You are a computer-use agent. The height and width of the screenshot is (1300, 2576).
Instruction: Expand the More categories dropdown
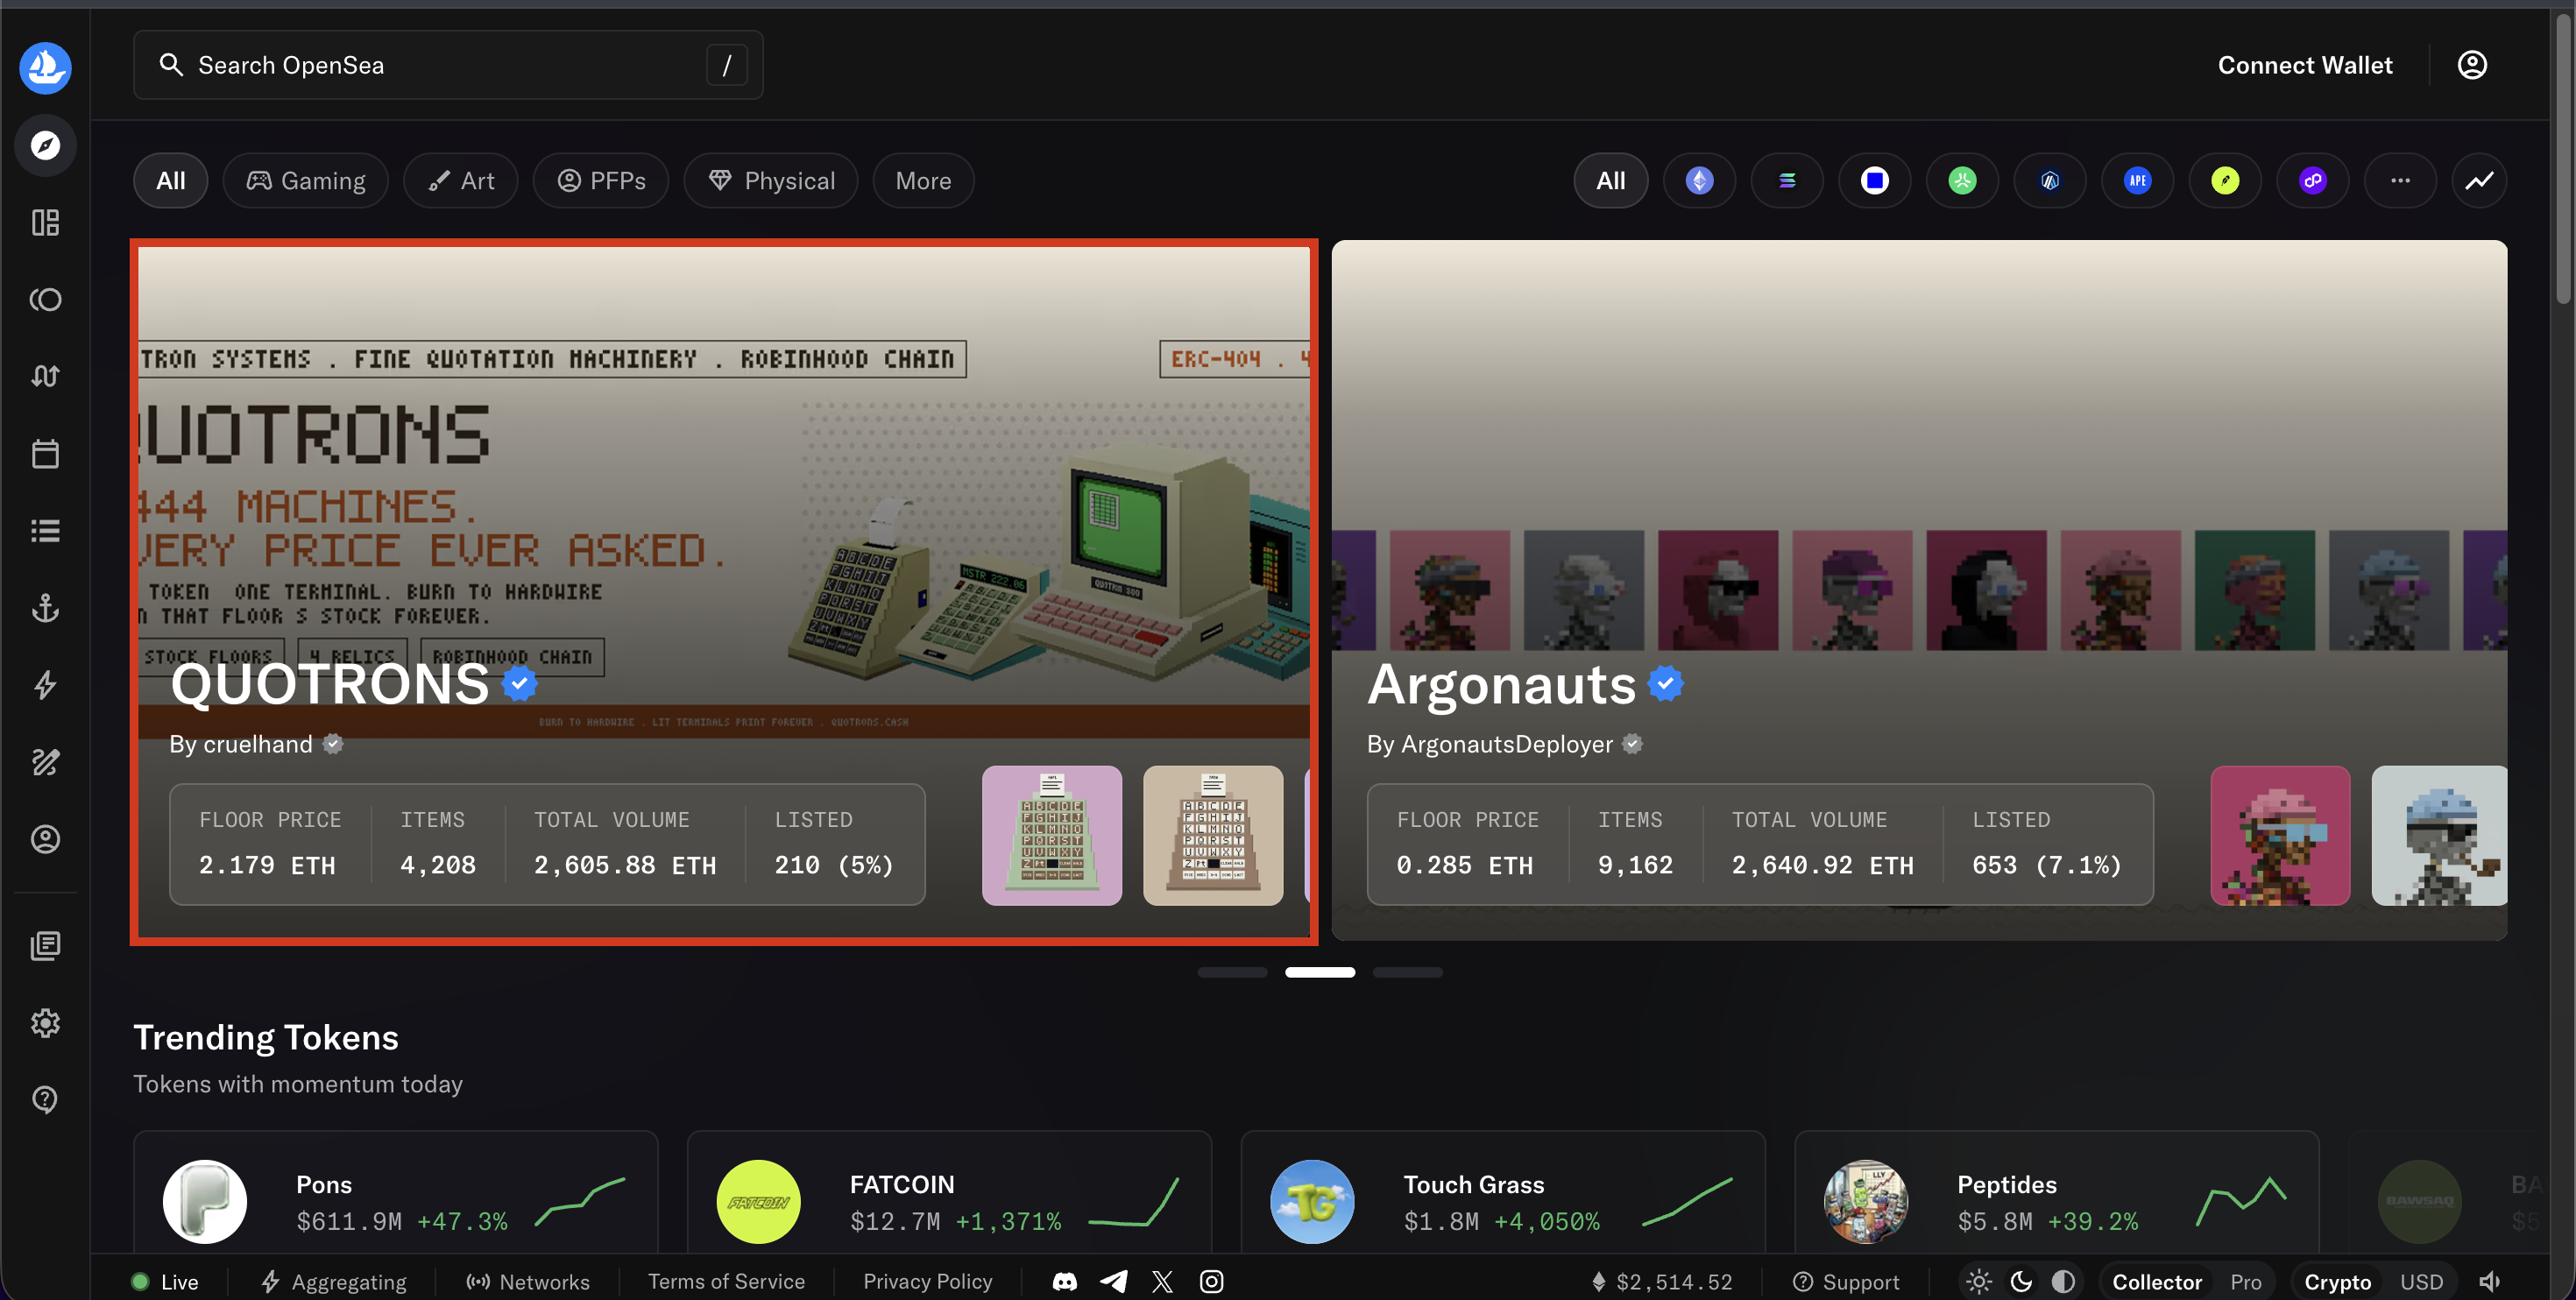coord(923,181)
